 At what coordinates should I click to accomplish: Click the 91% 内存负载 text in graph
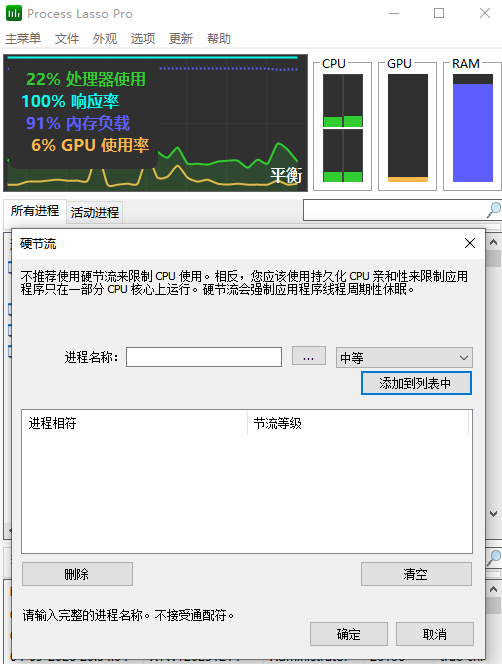coord(78,123)
